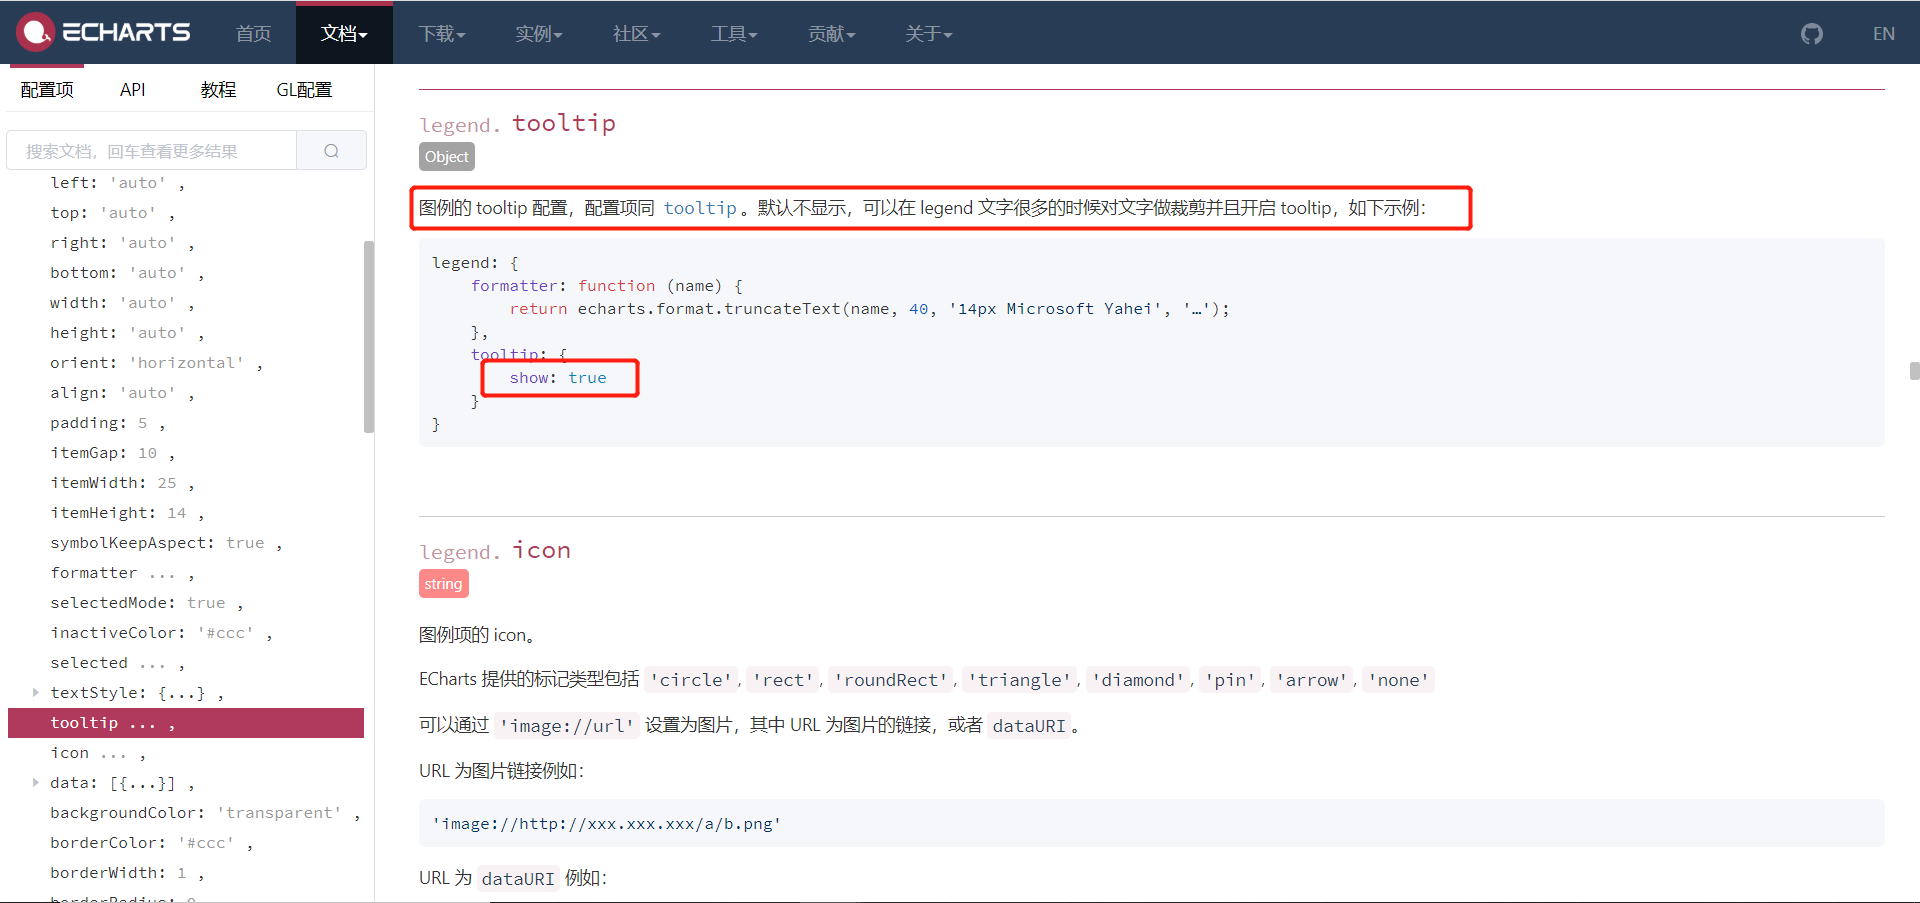
Task: Focus the 搜索文档 search field
Action: [152, 151]
